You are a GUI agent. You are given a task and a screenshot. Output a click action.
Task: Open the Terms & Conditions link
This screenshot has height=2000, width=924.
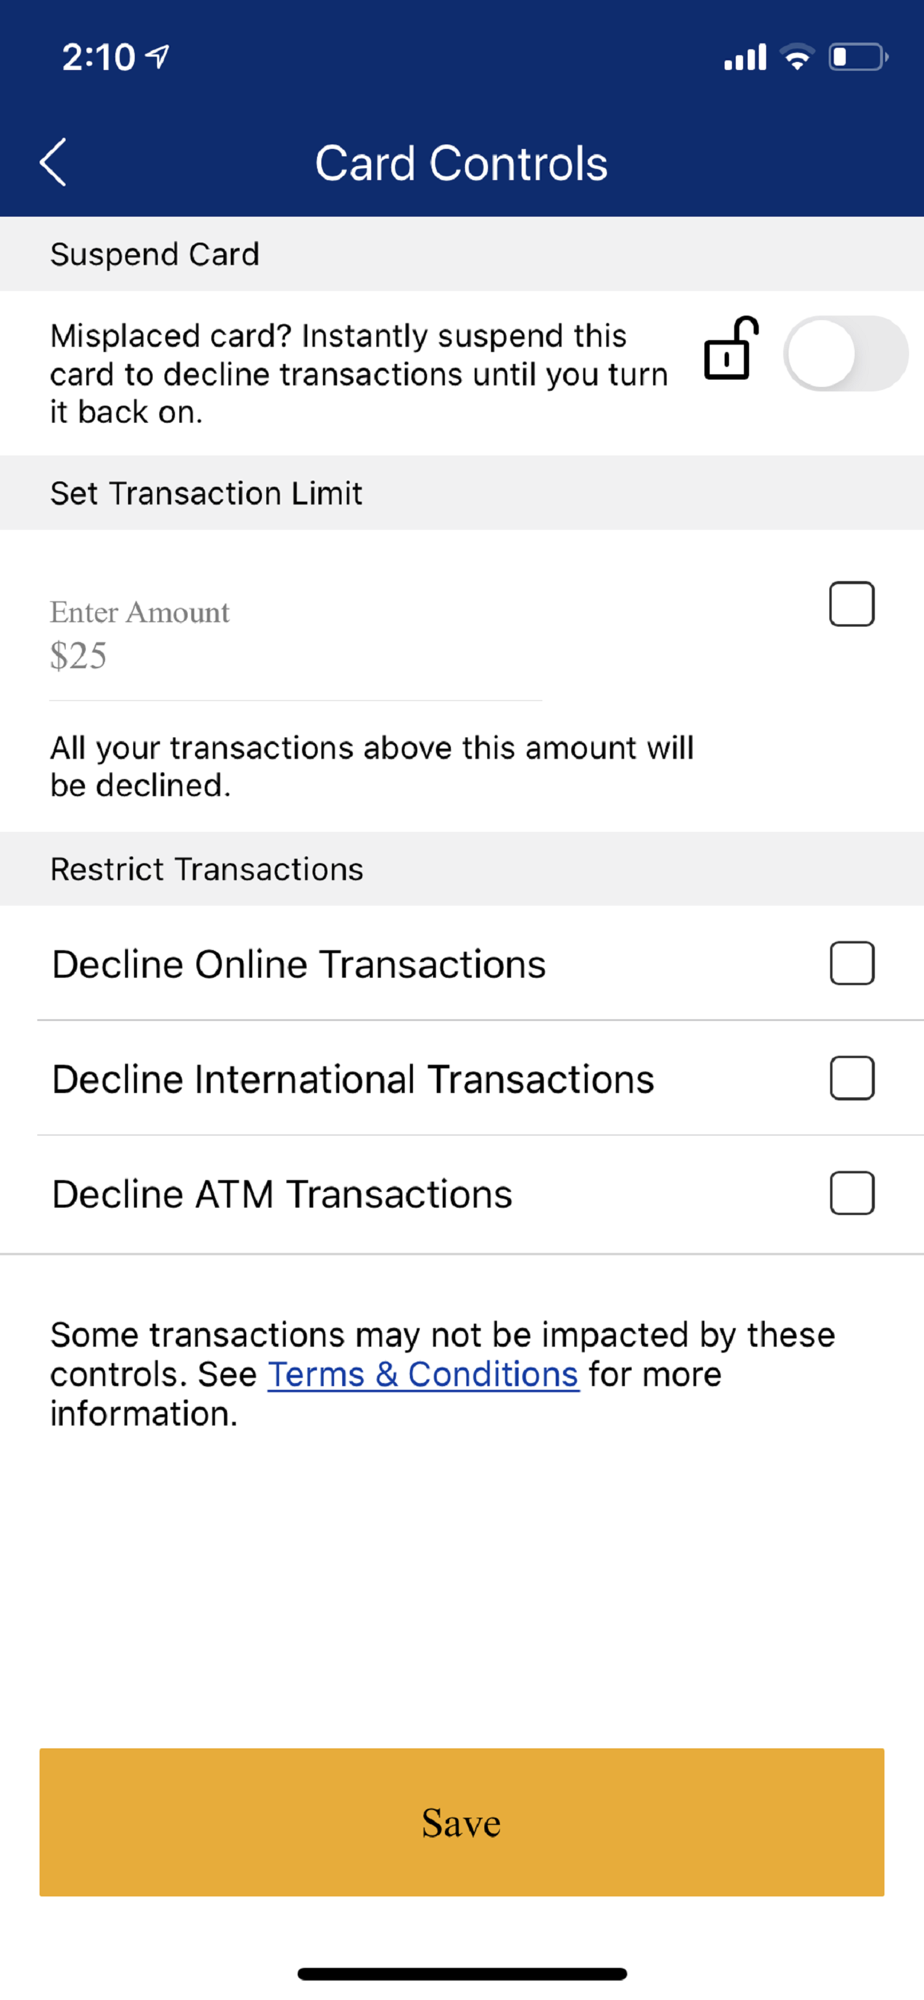coord(423,1374)
